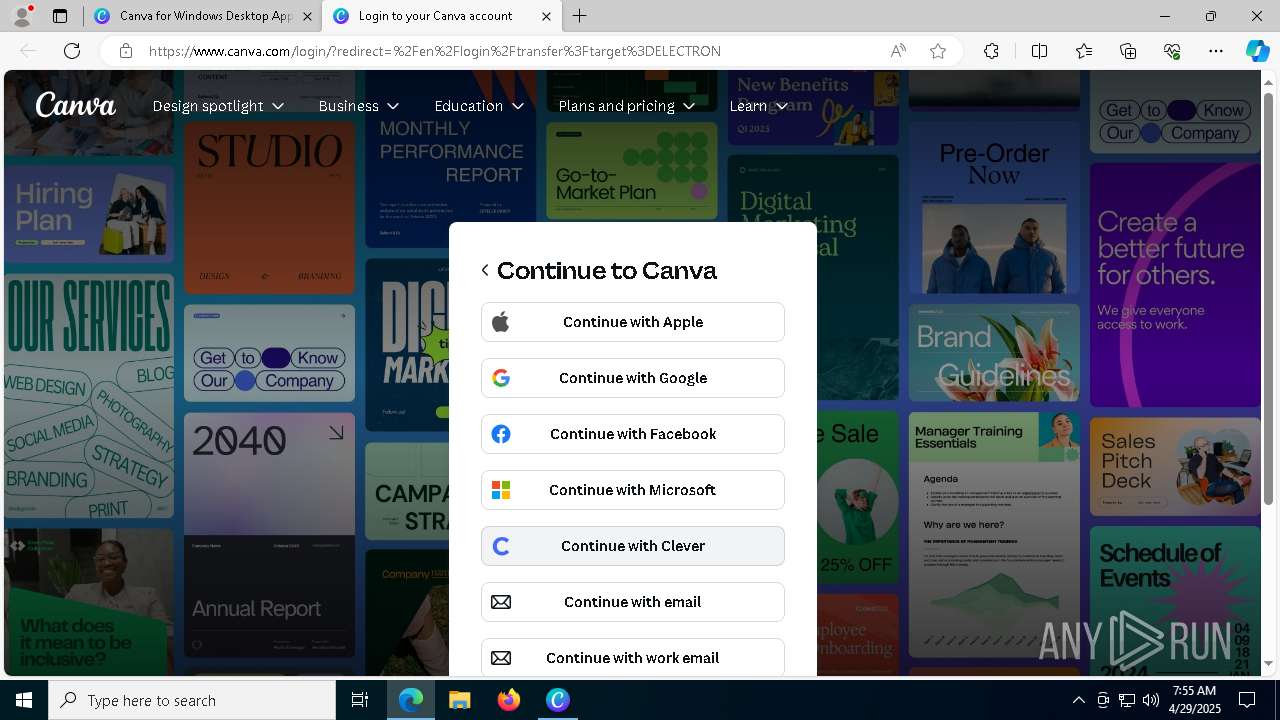The width and height of the screenshot is (1280, 720).
Task: Expand Learn menu
Action: (758, 106)
